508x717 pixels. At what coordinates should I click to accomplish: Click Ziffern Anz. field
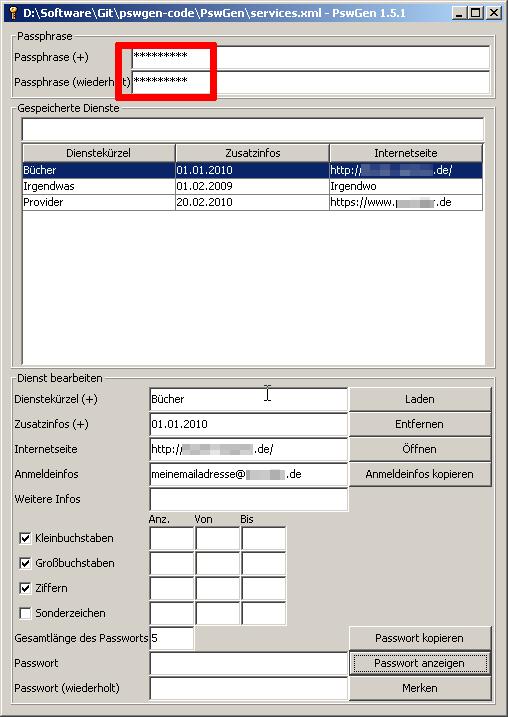[x=172, y=588]
